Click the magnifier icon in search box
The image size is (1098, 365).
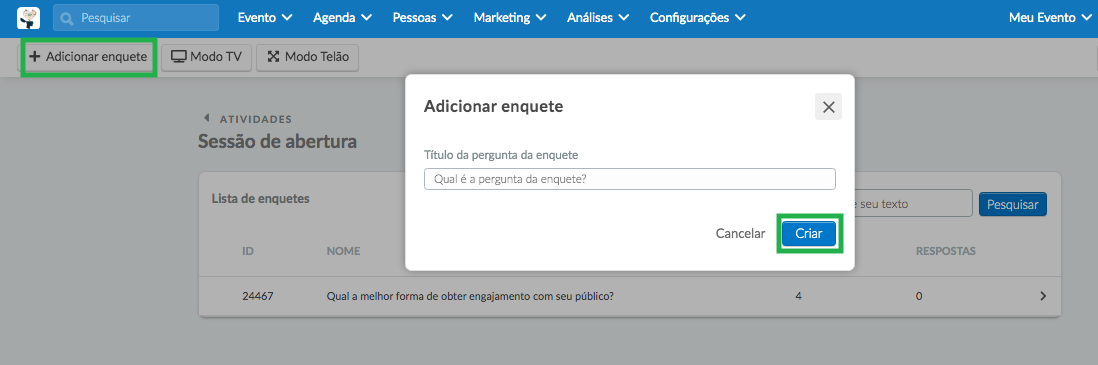point(67,18)
